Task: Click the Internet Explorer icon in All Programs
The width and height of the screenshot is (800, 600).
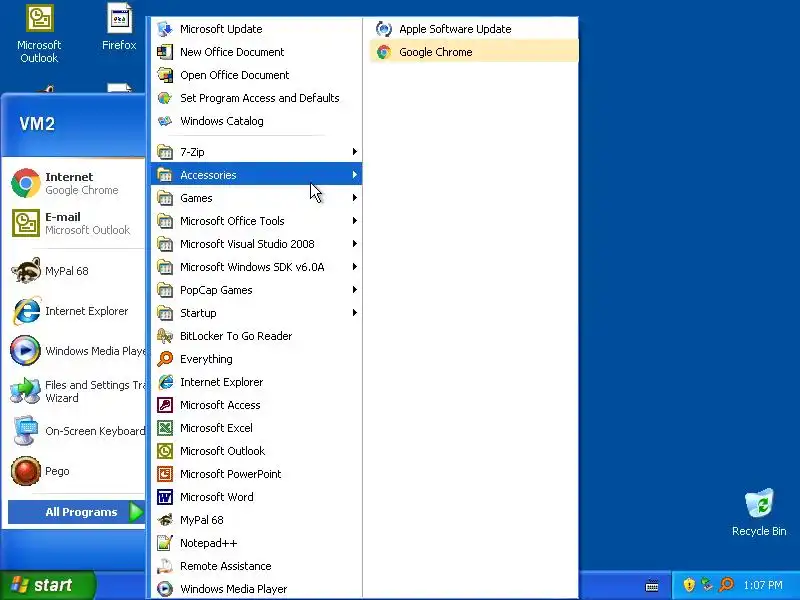Action: [165, 382]
